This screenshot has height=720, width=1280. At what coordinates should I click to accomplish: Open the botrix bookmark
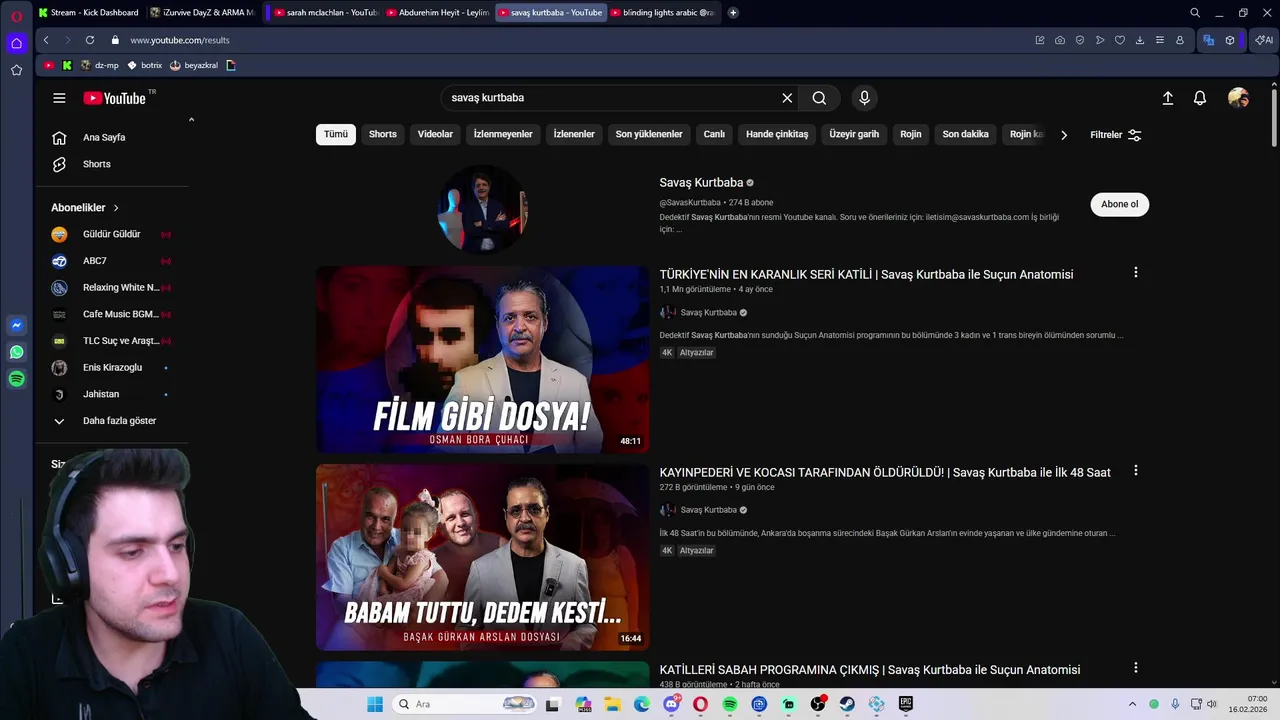(145, 65)
